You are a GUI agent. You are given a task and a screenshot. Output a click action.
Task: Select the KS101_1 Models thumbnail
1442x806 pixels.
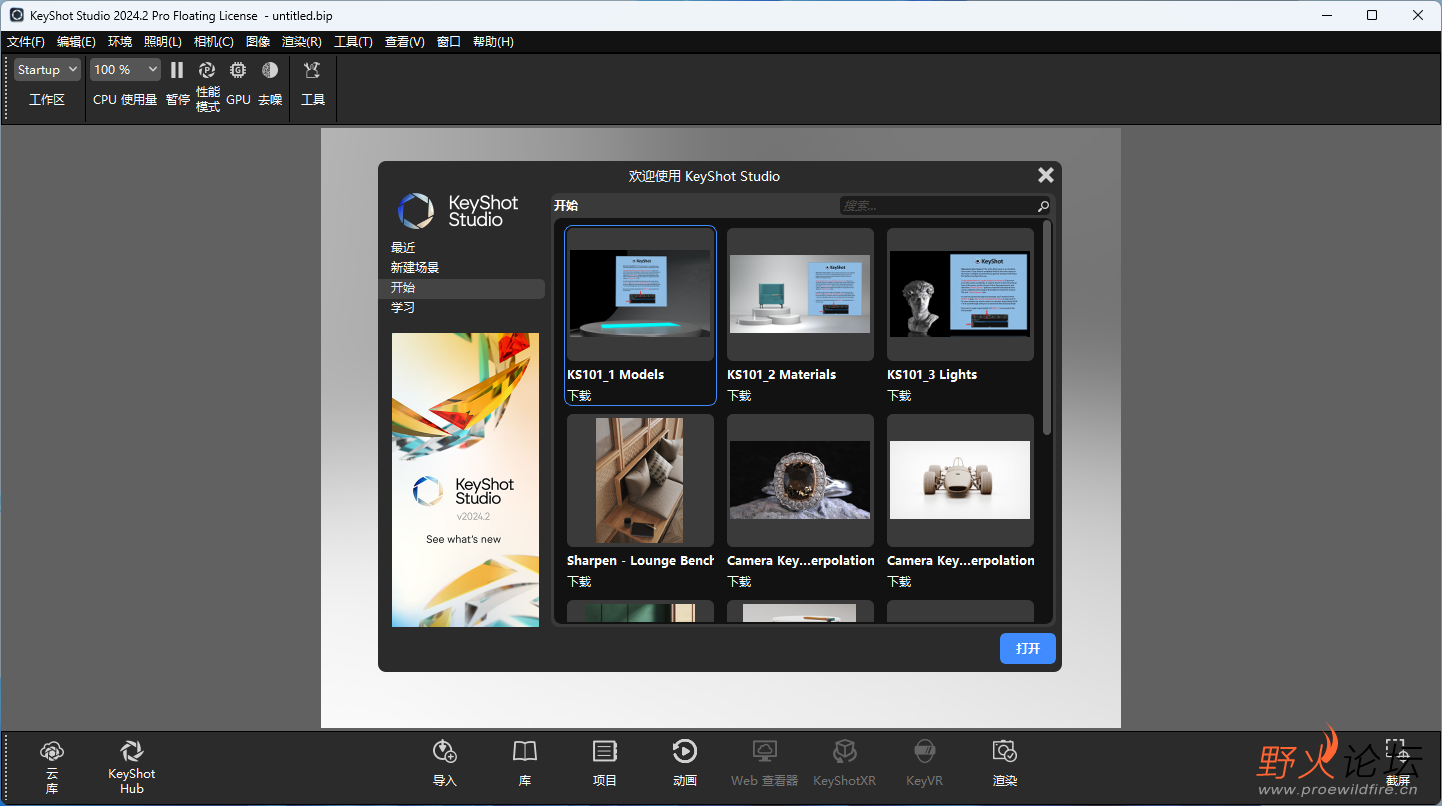point(640,294)
